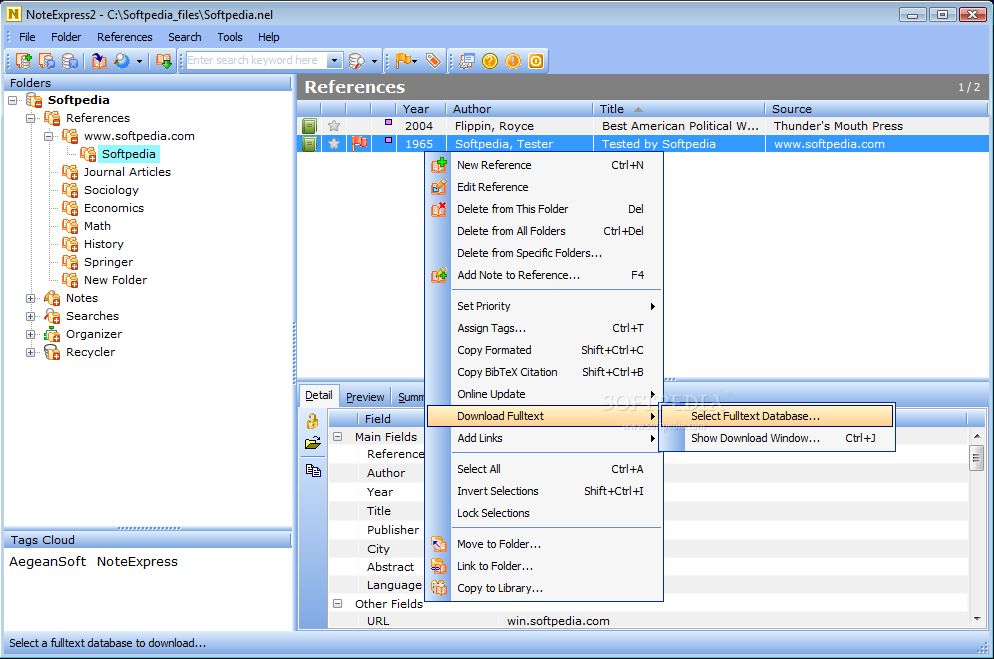Viewport: 994px width, 659px height.
Task: Click the orange flag priority icon in toolbar
Action: (403, 61)
